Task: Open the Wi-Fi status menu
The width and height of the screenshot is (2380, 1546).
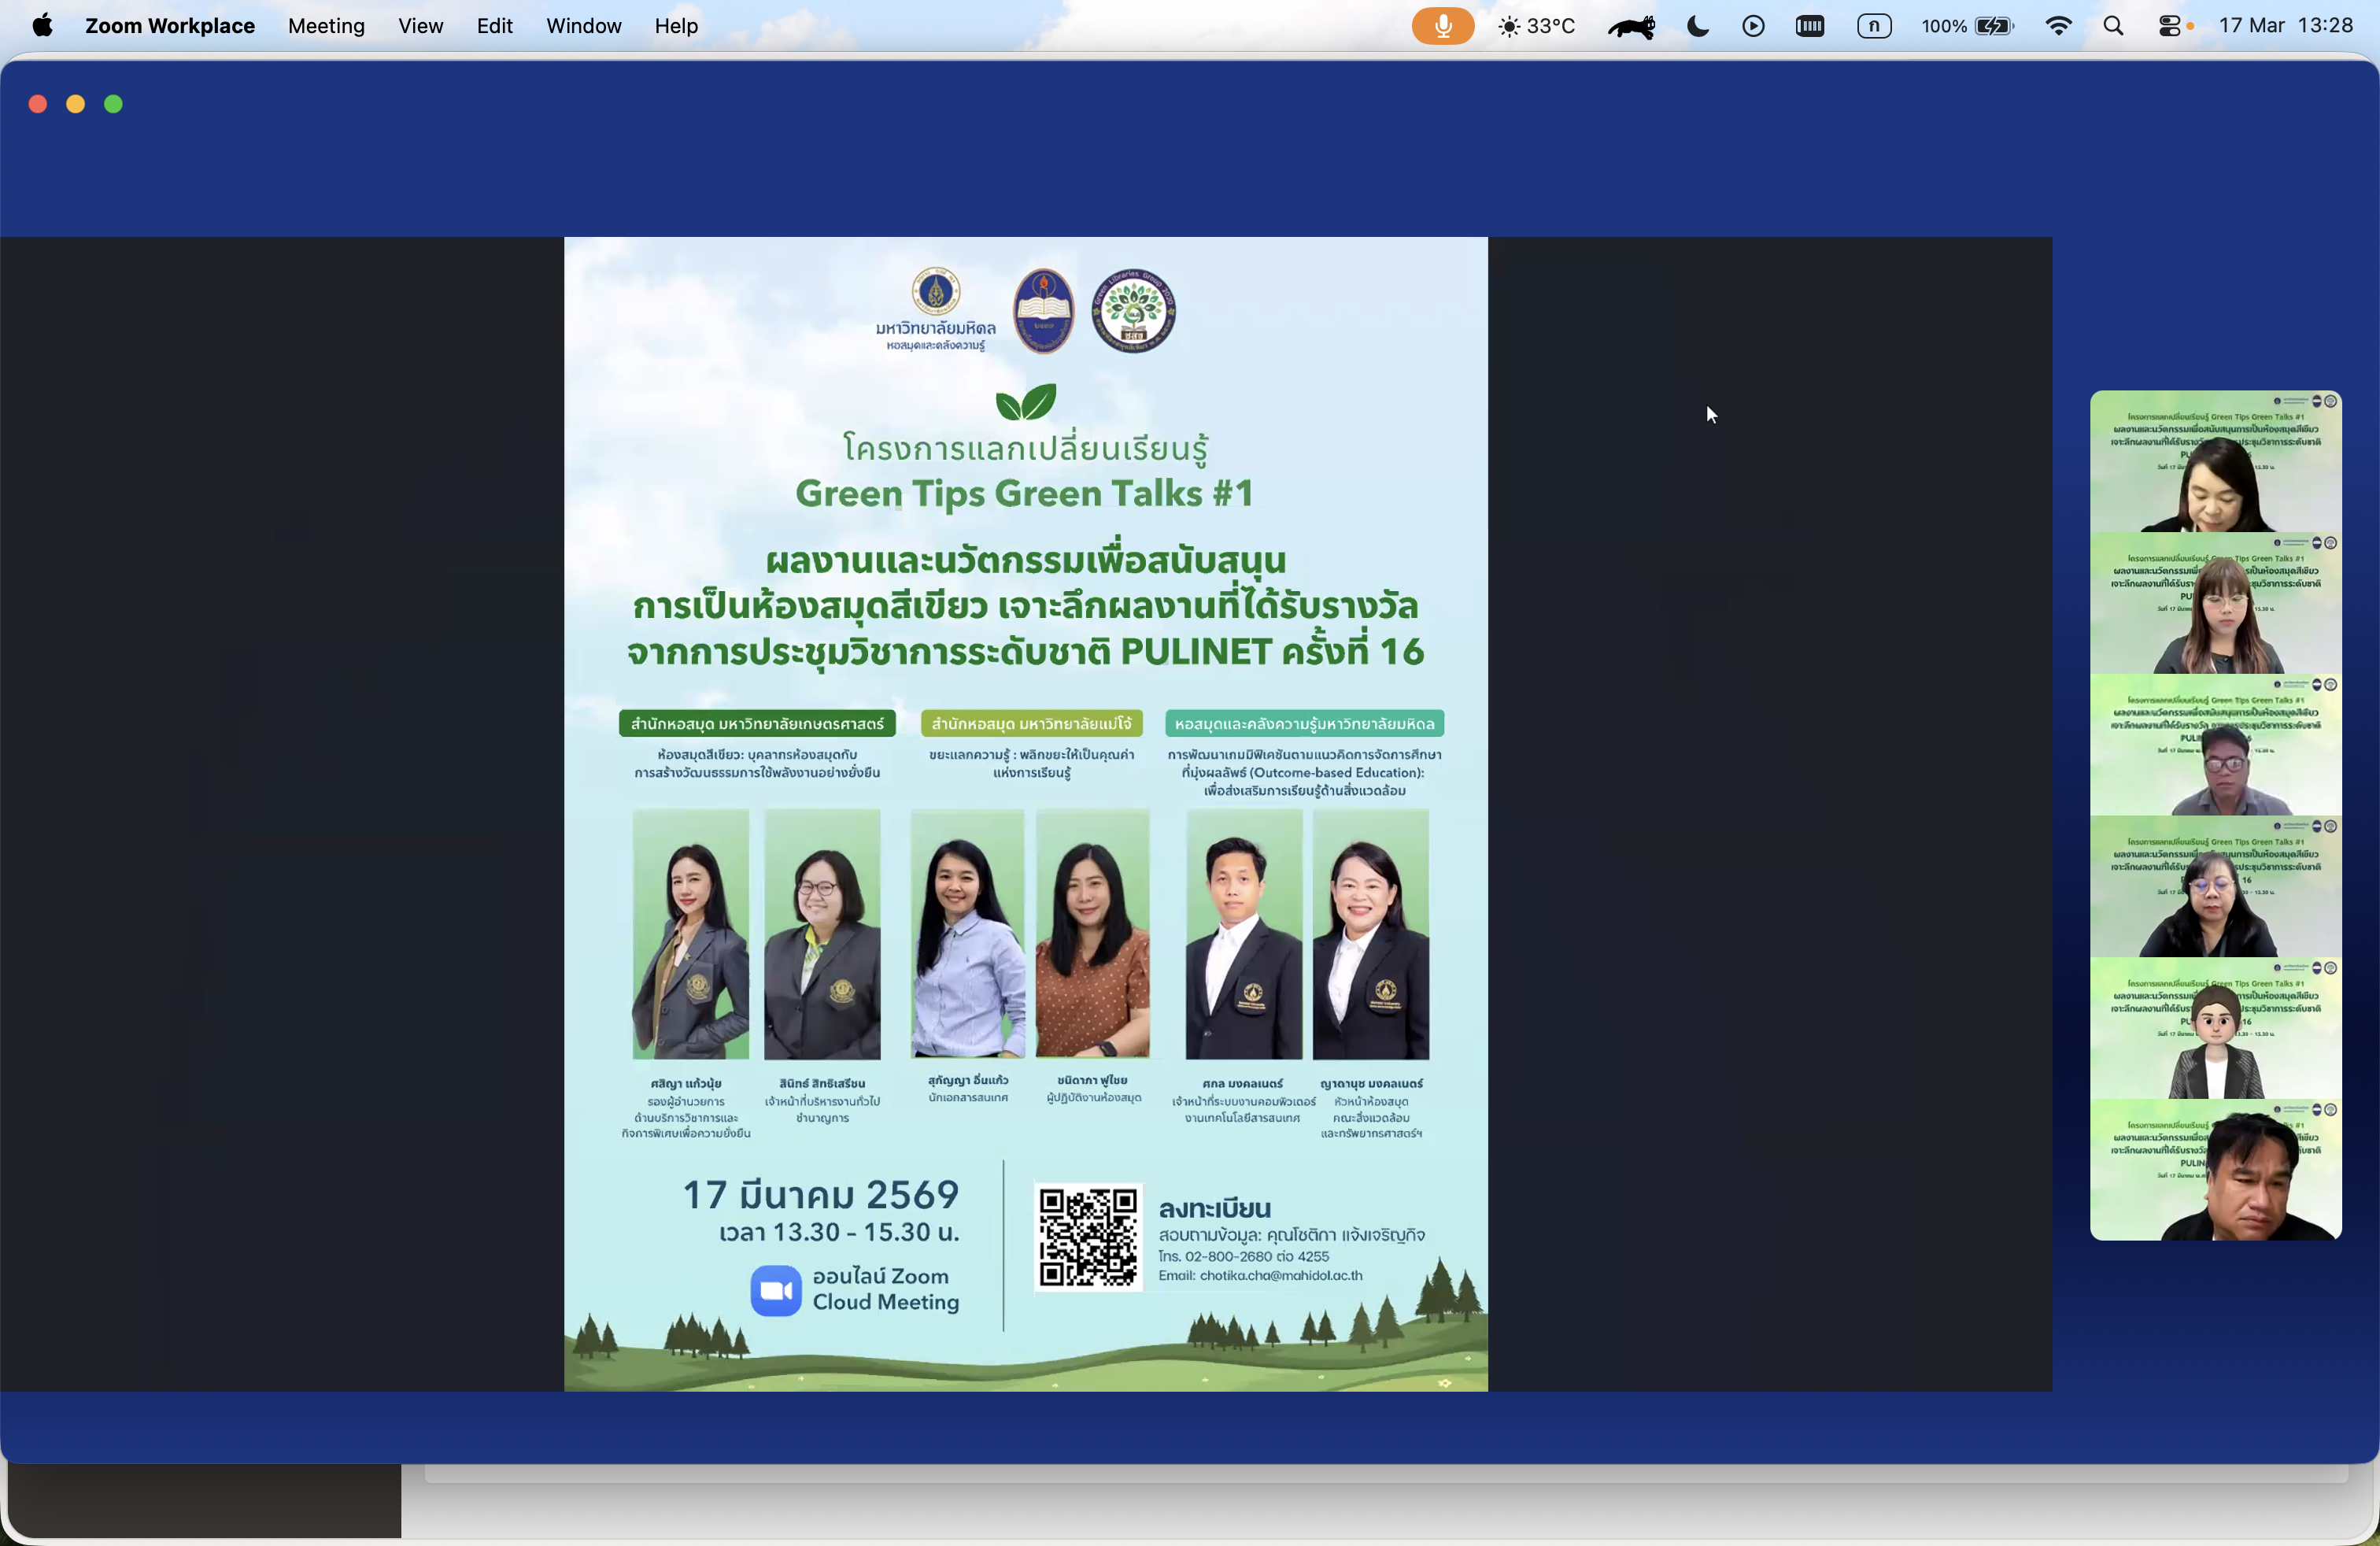Action: 2058,26
